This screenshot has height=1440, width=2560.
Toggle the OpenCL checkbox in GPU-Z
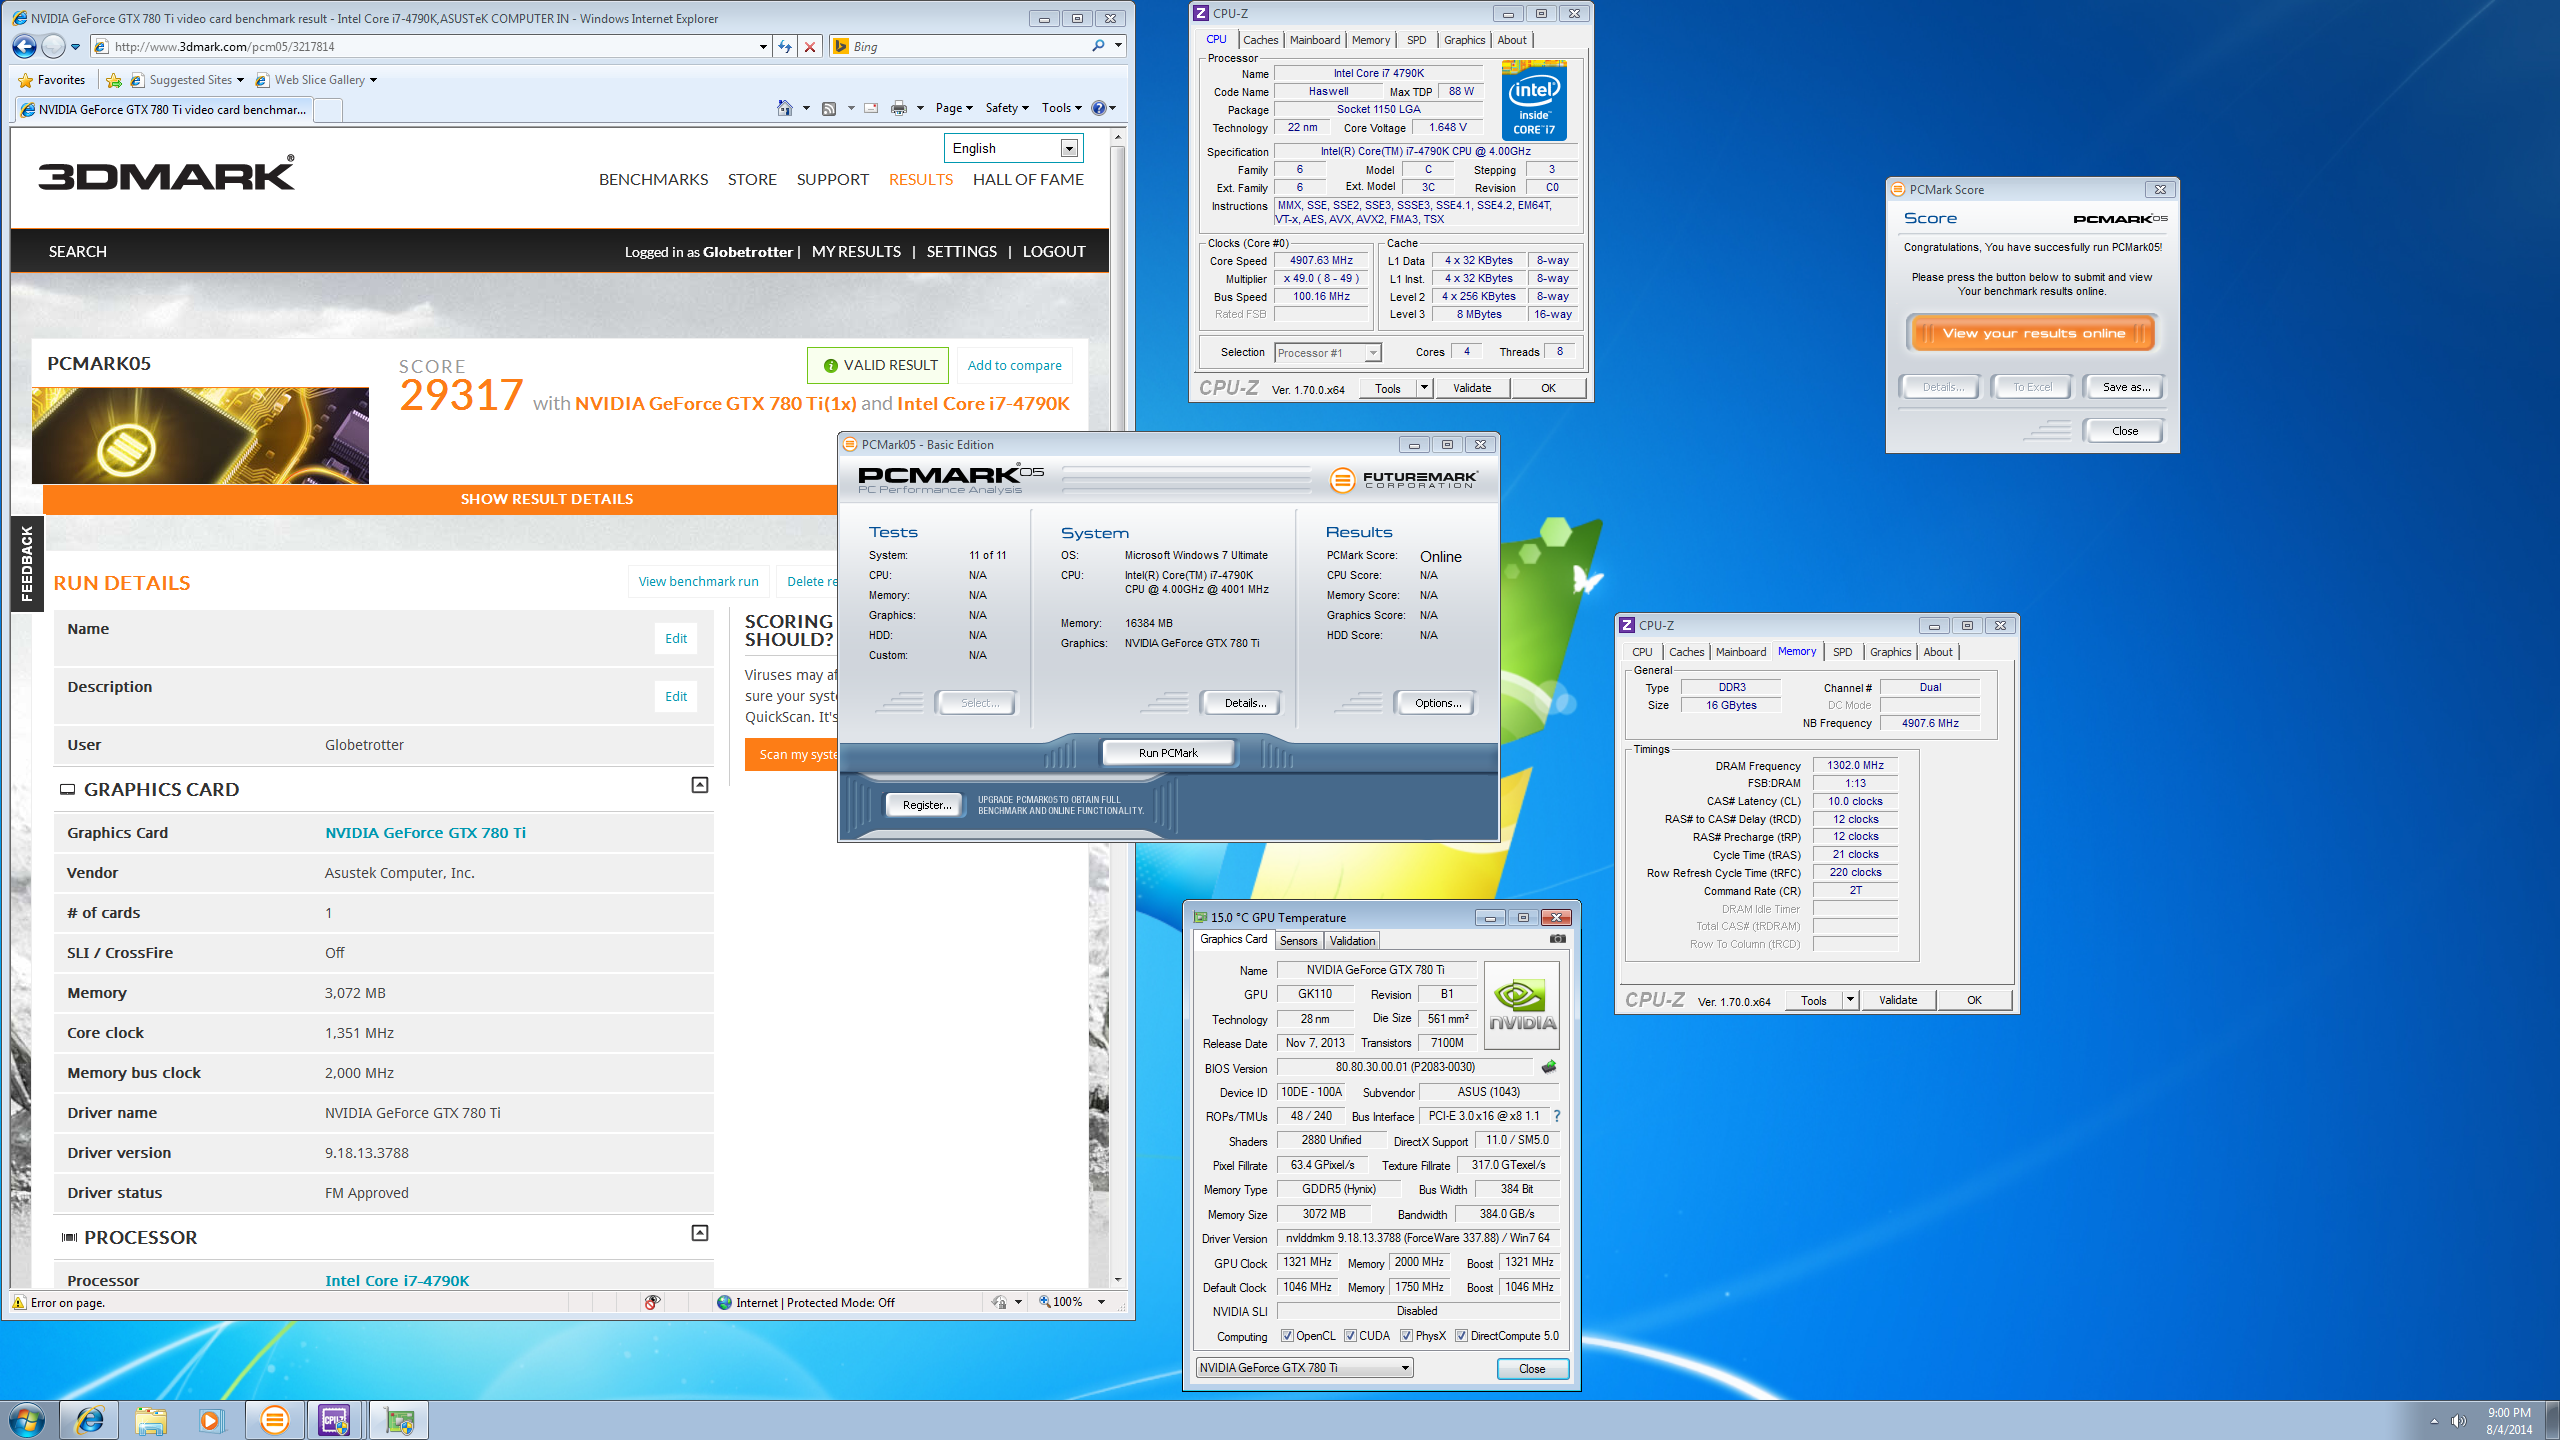pos(1288,1336)
